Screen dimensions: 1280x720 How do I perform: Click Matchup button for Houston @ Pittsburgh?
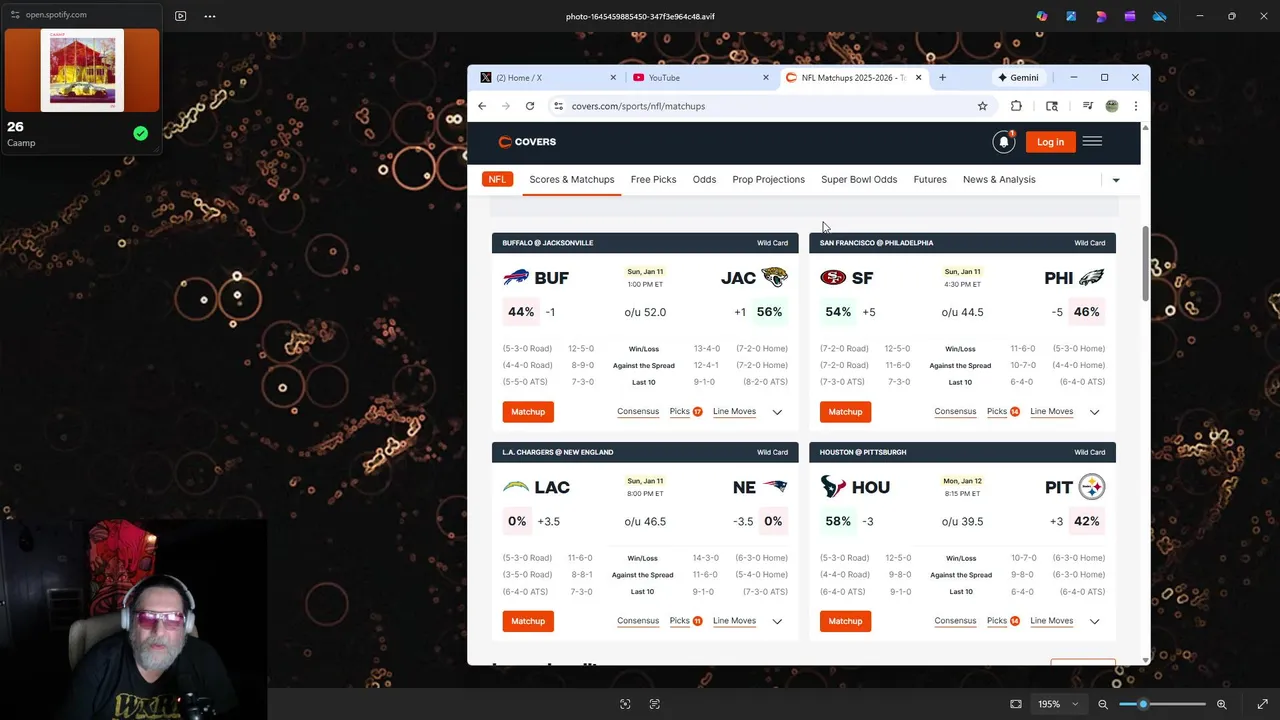click(x=845, y=621)
